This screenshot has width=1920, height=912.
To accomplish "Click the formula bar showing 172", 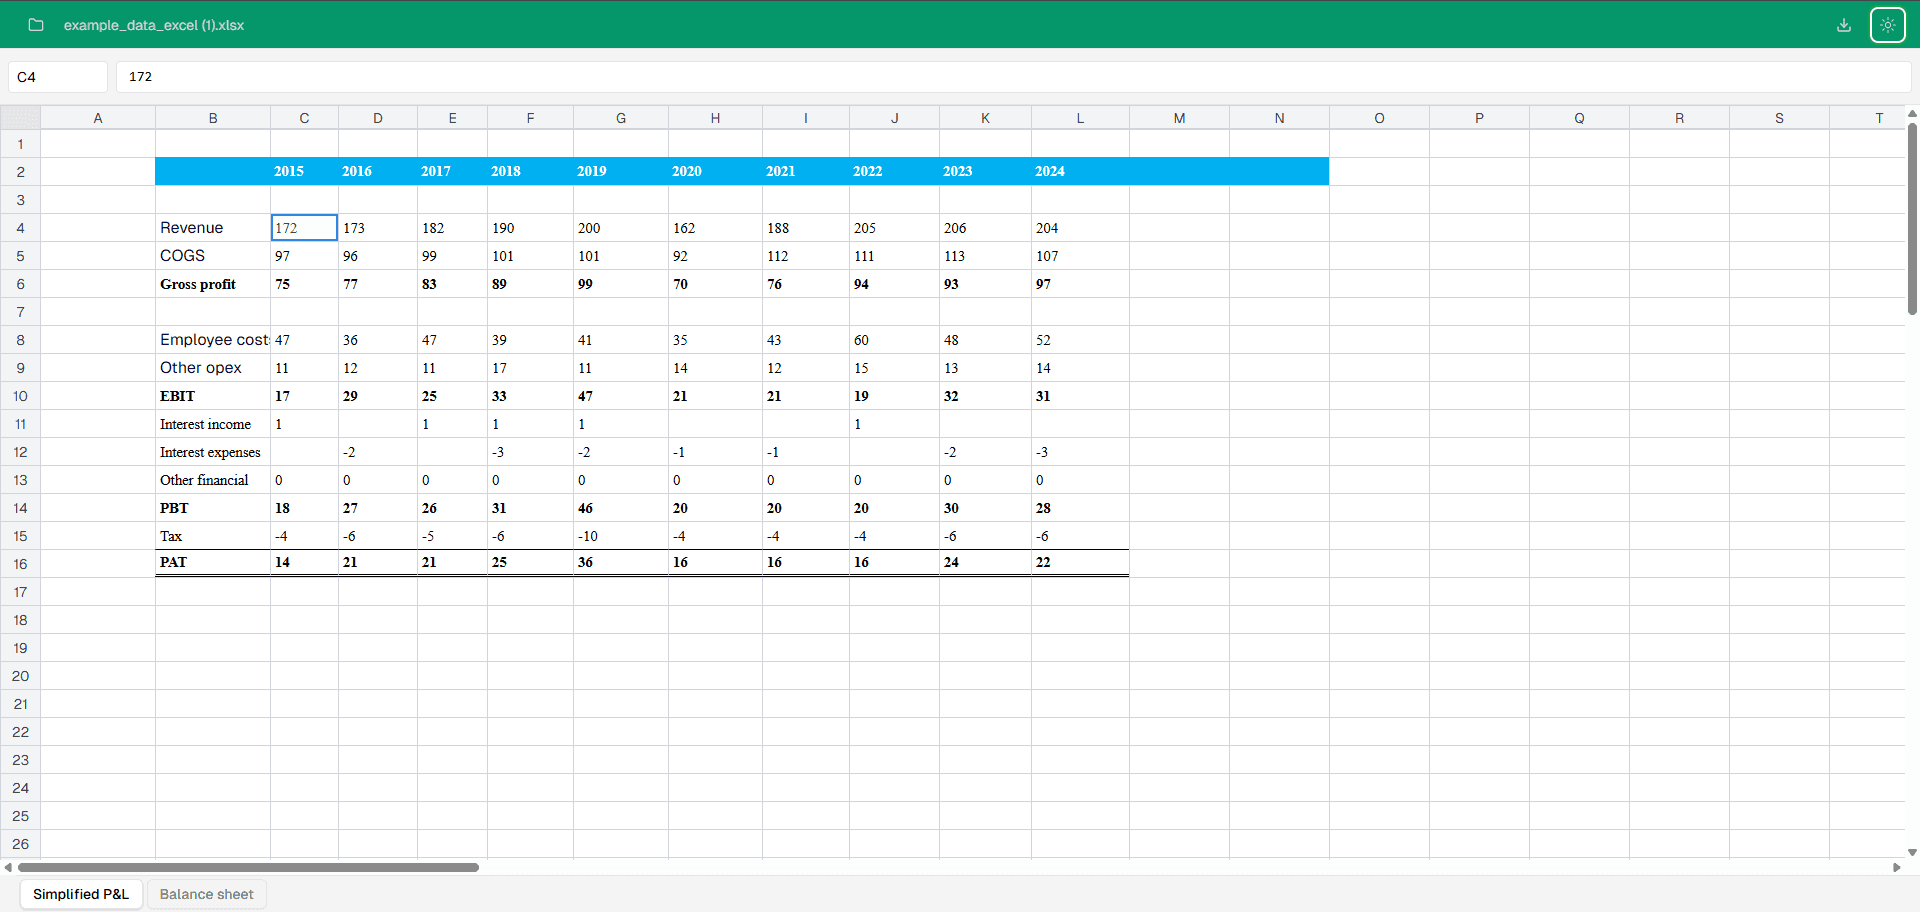I will (1012, 77).
